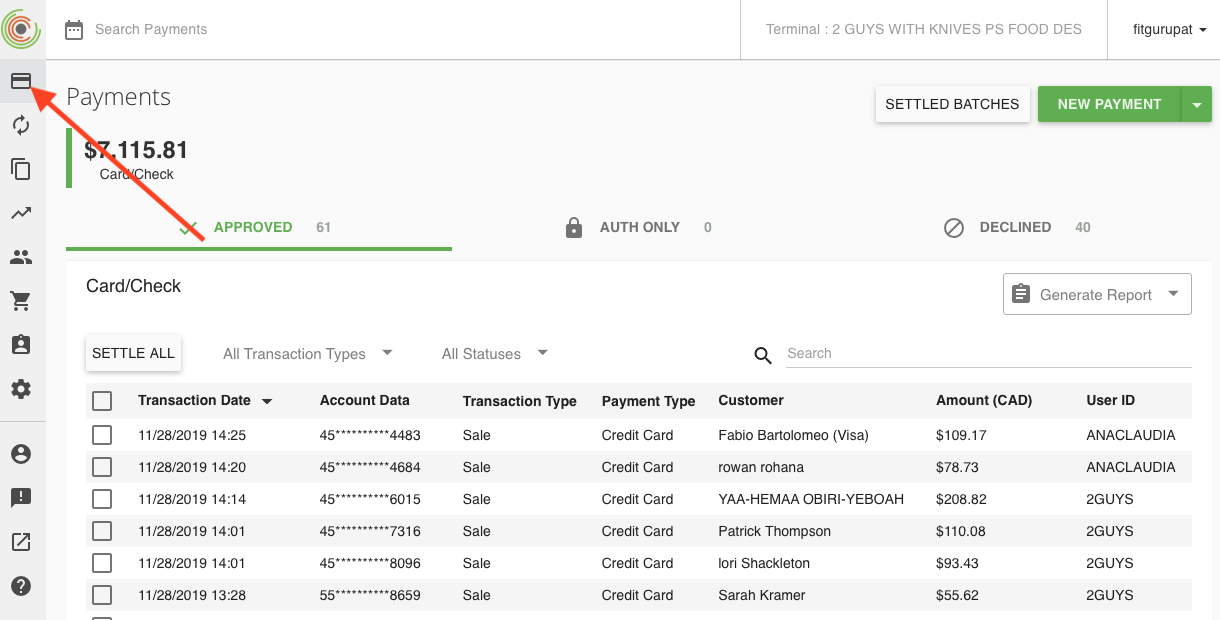The image size is (1220, 620).
Task: Click the transaction Search input field
Action: [988, 354]
